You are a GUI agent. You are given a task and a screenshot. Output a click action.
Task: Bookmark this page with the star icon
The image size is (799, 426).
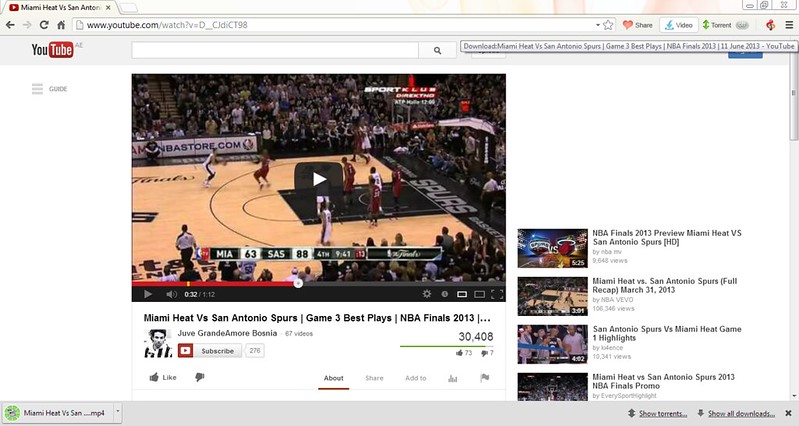point(608,25)
